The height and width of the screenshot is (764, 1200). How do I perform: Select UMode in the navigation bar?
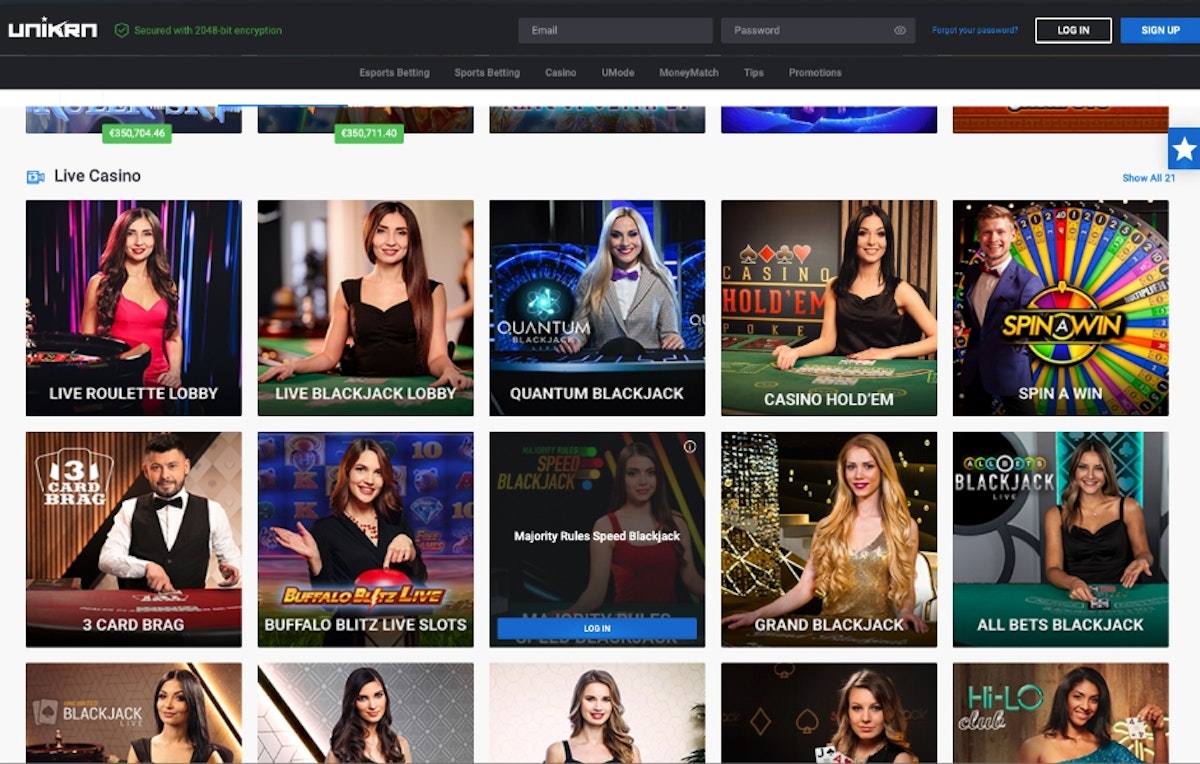tap(617, 73)
